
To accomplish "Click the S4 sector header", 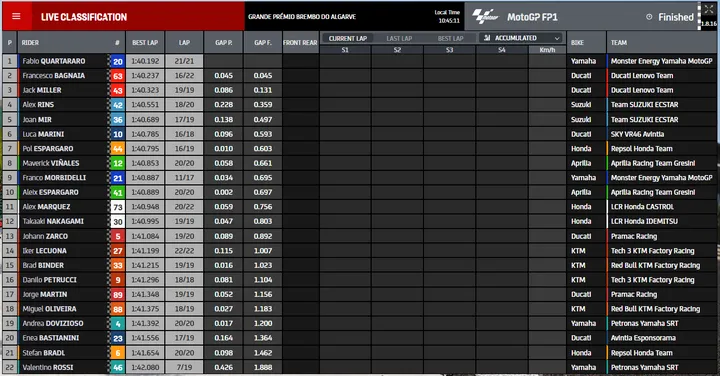I will click(x=502, y=50).
